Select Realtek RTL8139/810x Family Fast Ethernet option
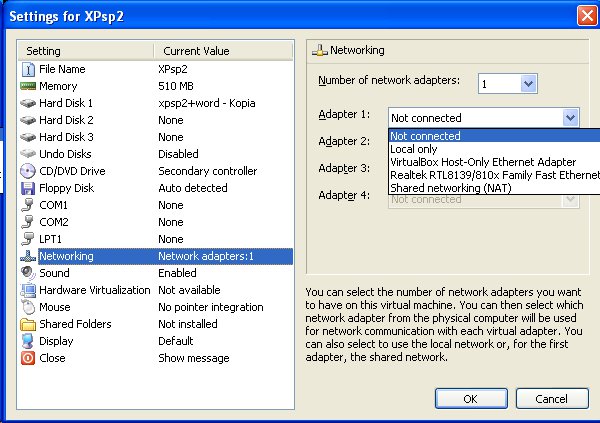 click(494, 175)
